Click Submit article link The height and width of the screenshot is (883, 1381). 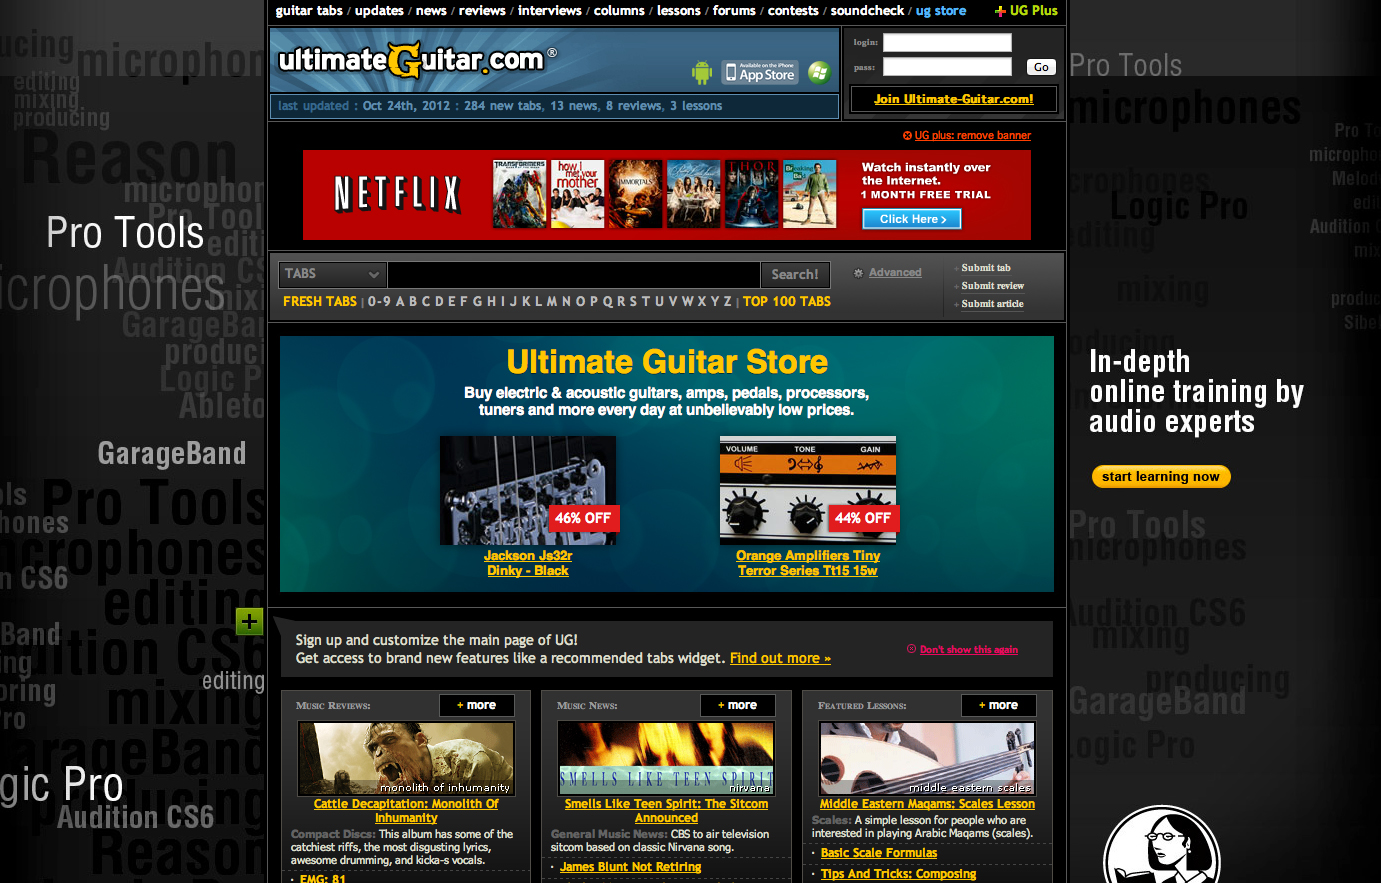(993, 304)
